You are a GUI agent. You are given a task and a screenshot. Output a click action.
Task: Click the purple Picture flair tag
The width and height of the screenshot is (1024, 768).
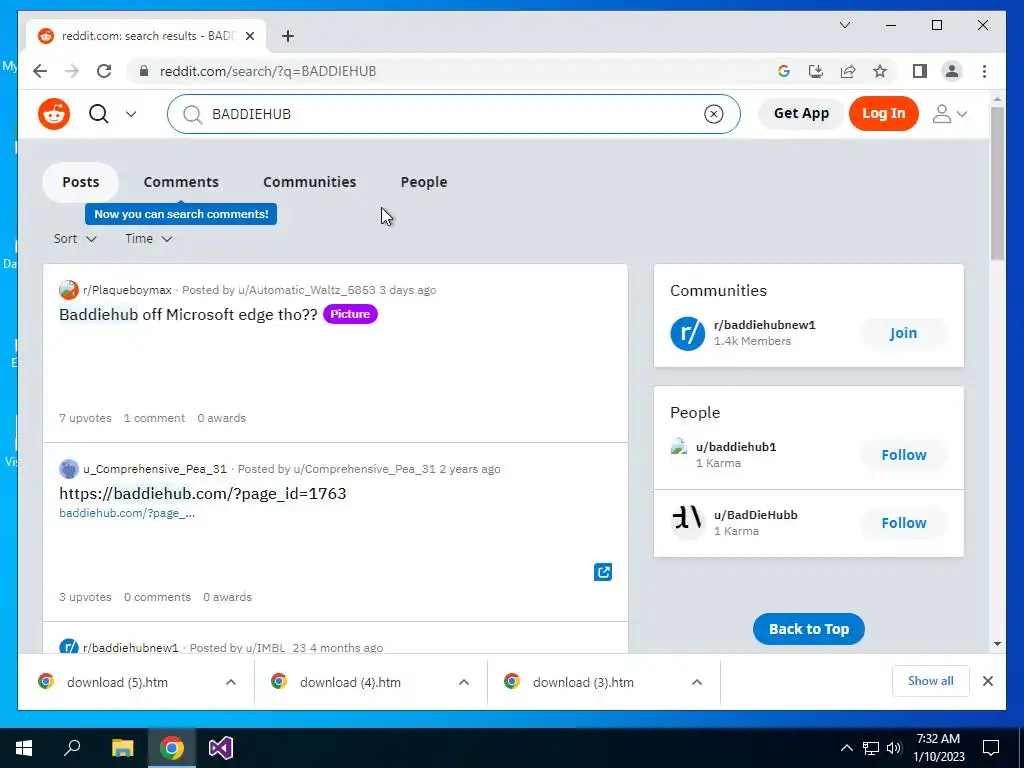pyautogui.click(x=350, y=314)
